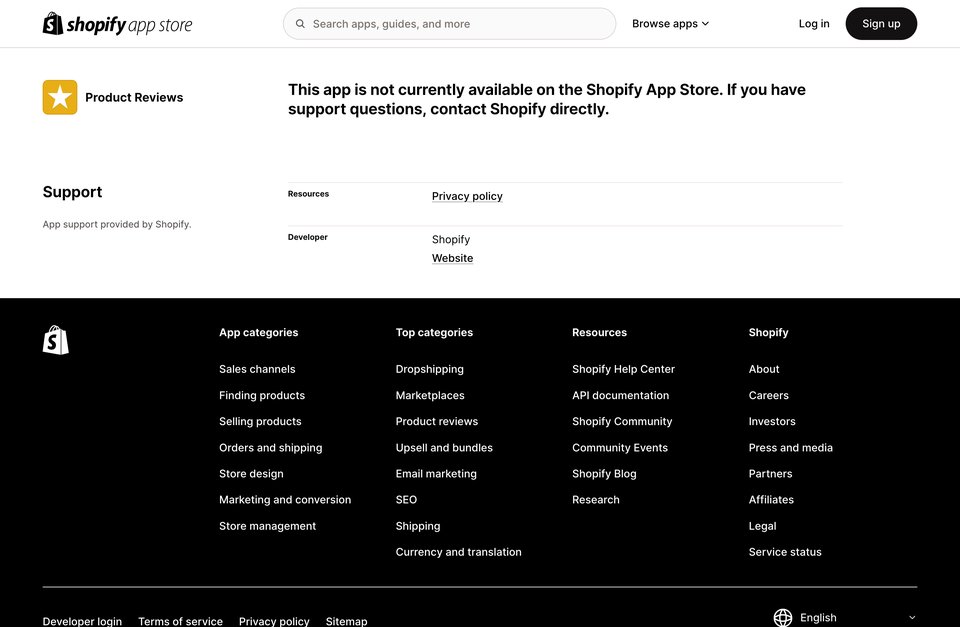Click the language selector chevron arrow
The image size is (960, 627).
(x=912, y=617)
